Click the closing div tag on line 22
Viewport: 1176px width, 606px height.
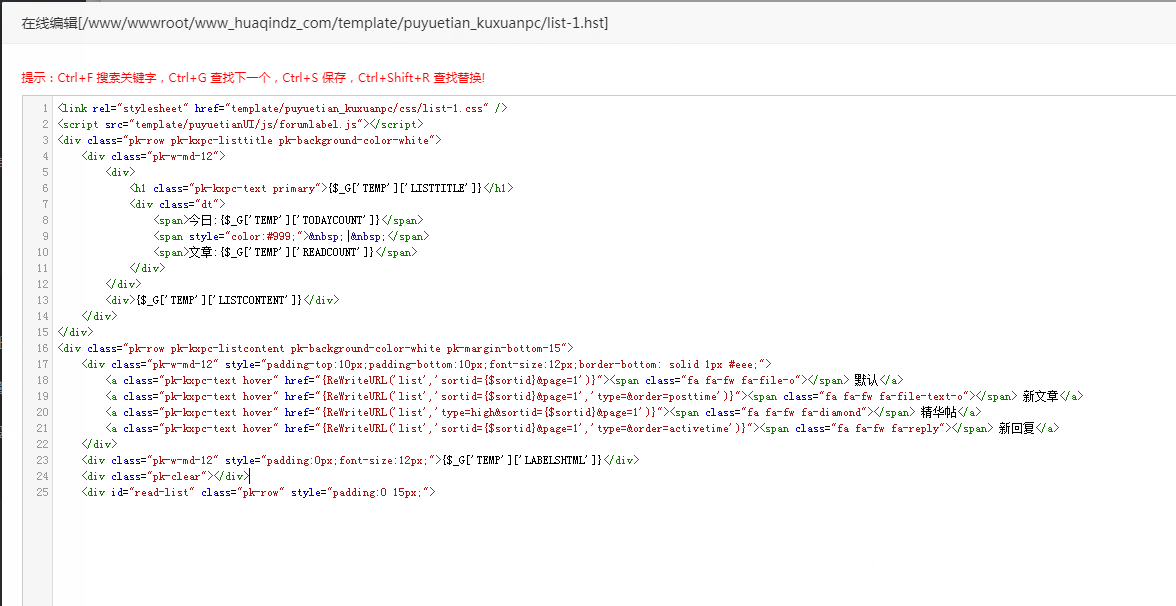(x=100, y=444)
